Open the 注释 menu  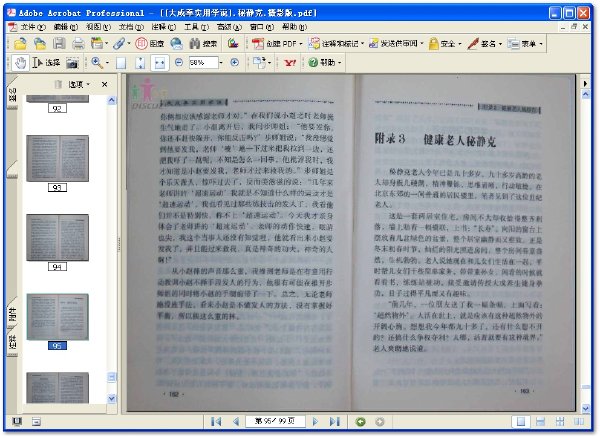point(164,27)
